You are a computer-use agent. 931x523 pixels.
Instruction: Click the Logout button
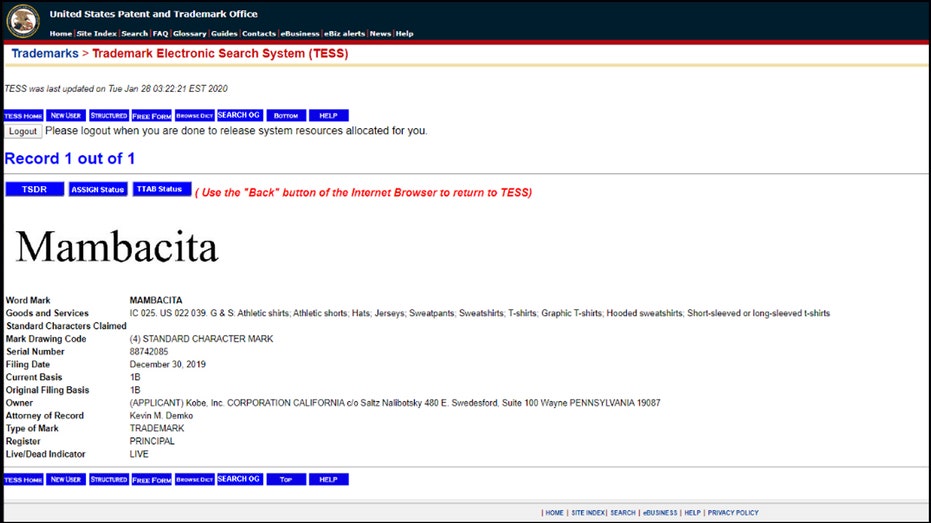[23, 131]
